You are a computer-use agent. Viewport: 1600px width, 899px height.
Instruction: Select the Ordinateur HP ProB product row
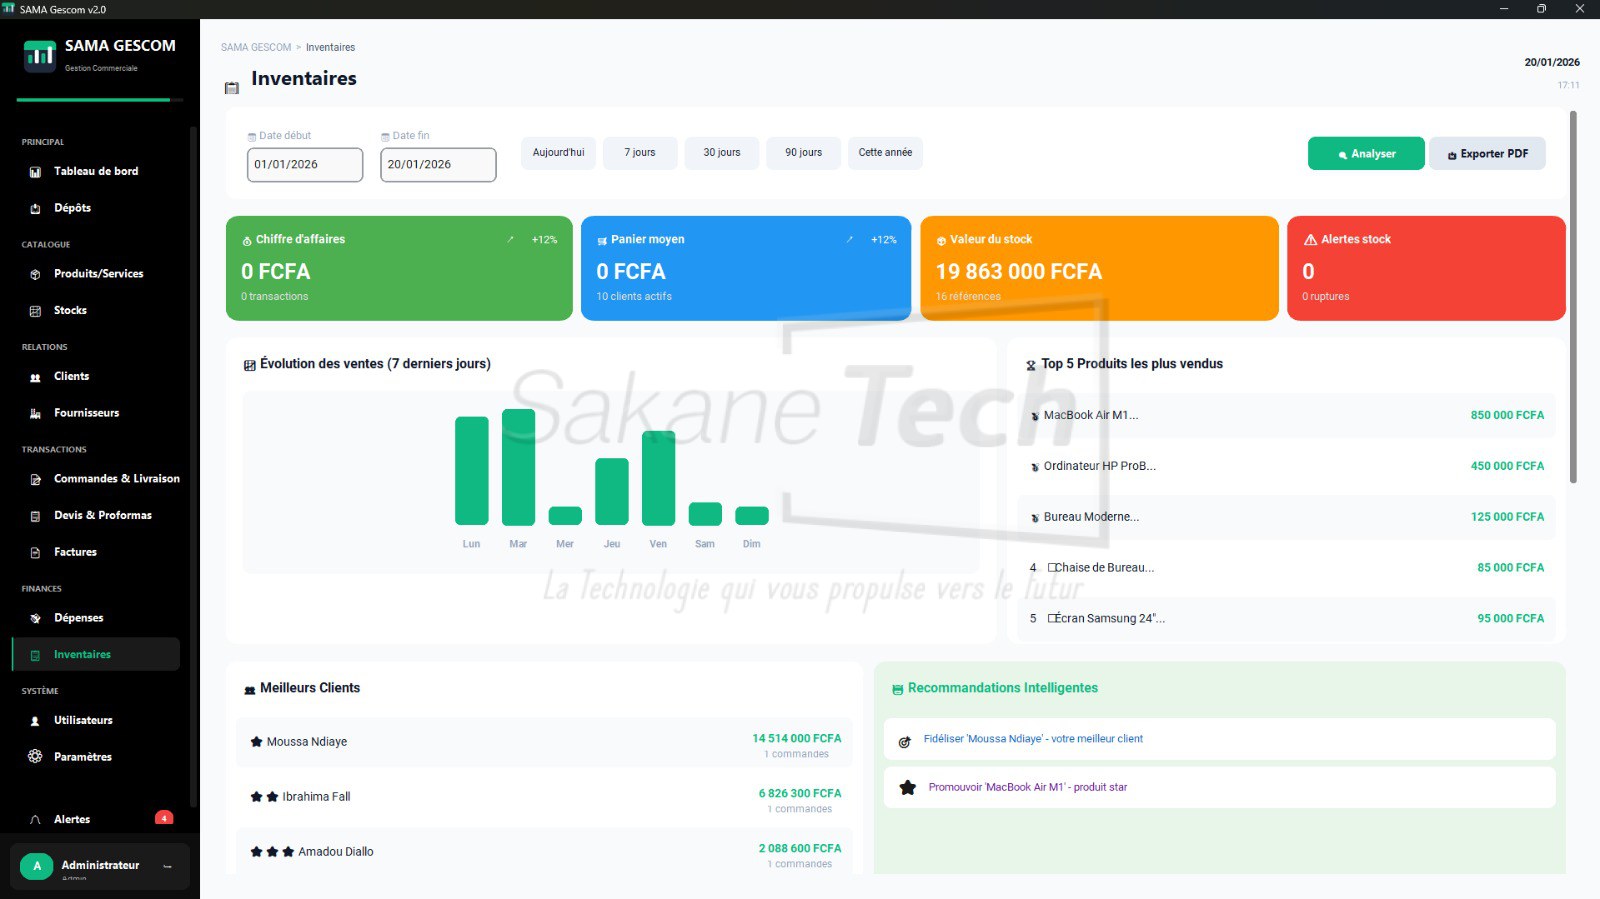tap(1286, 466)
